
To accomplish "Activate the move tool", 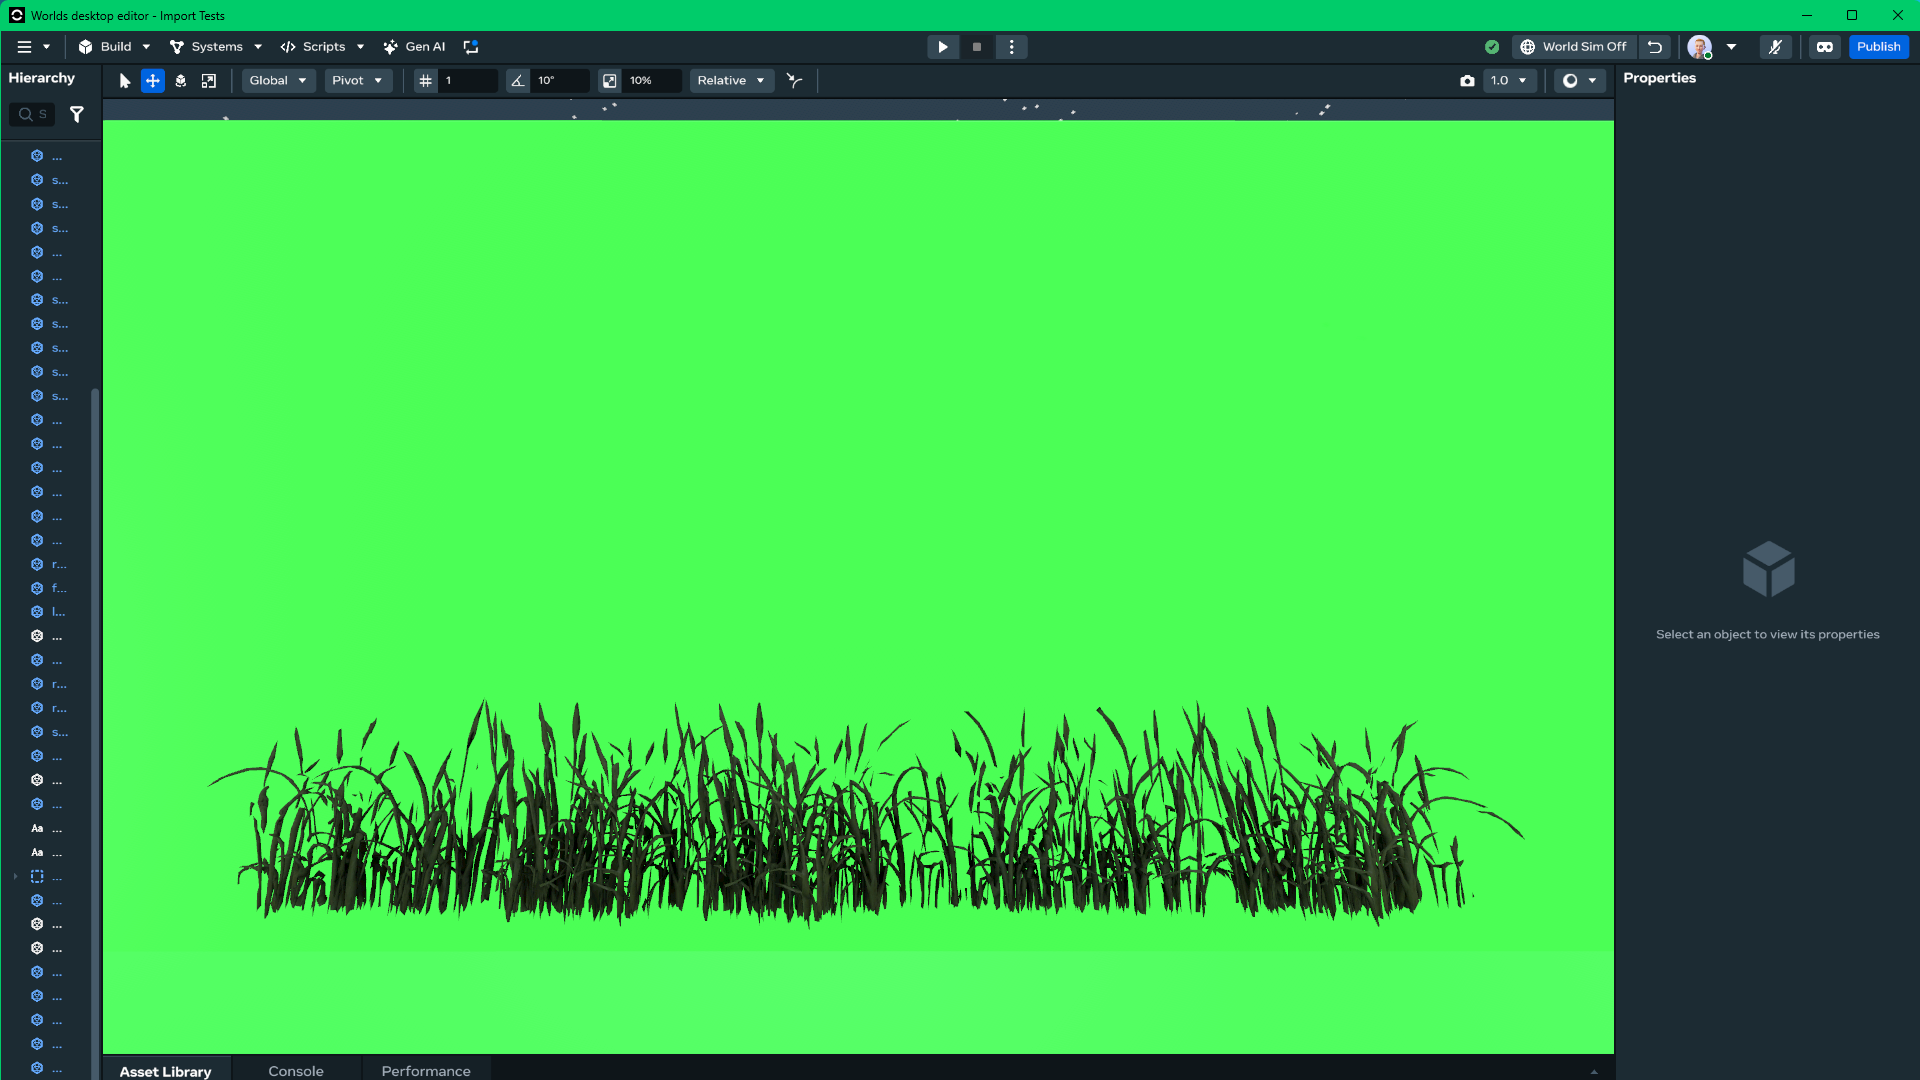I will (x=153, y=81).
